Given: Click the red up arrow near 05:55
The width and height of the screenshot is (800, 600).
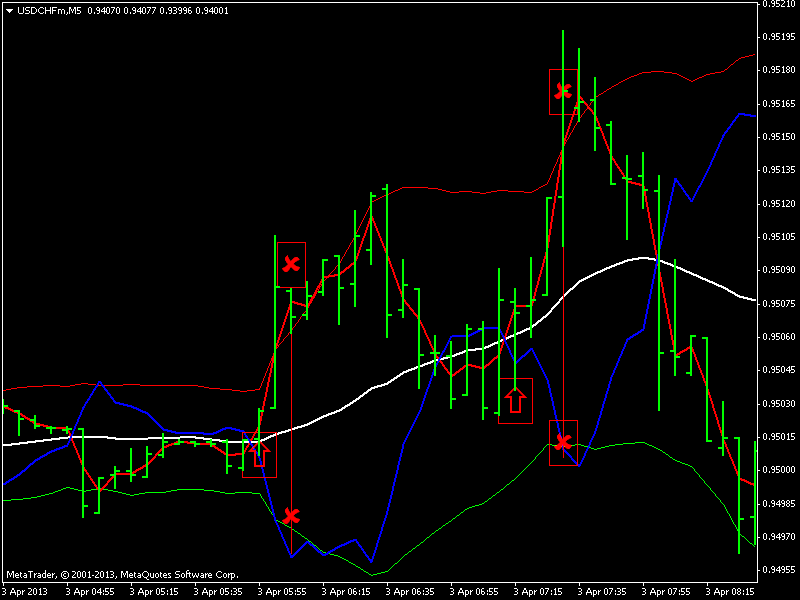Looking at the screenshot, I should [x=260, y=455].
